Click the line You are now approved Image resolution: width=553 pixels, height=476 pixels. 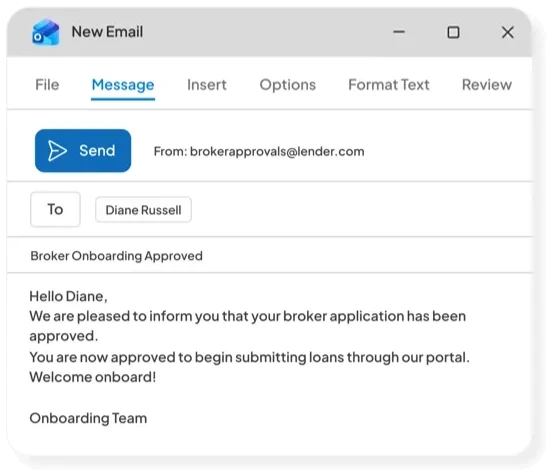(x=249, y=357)
